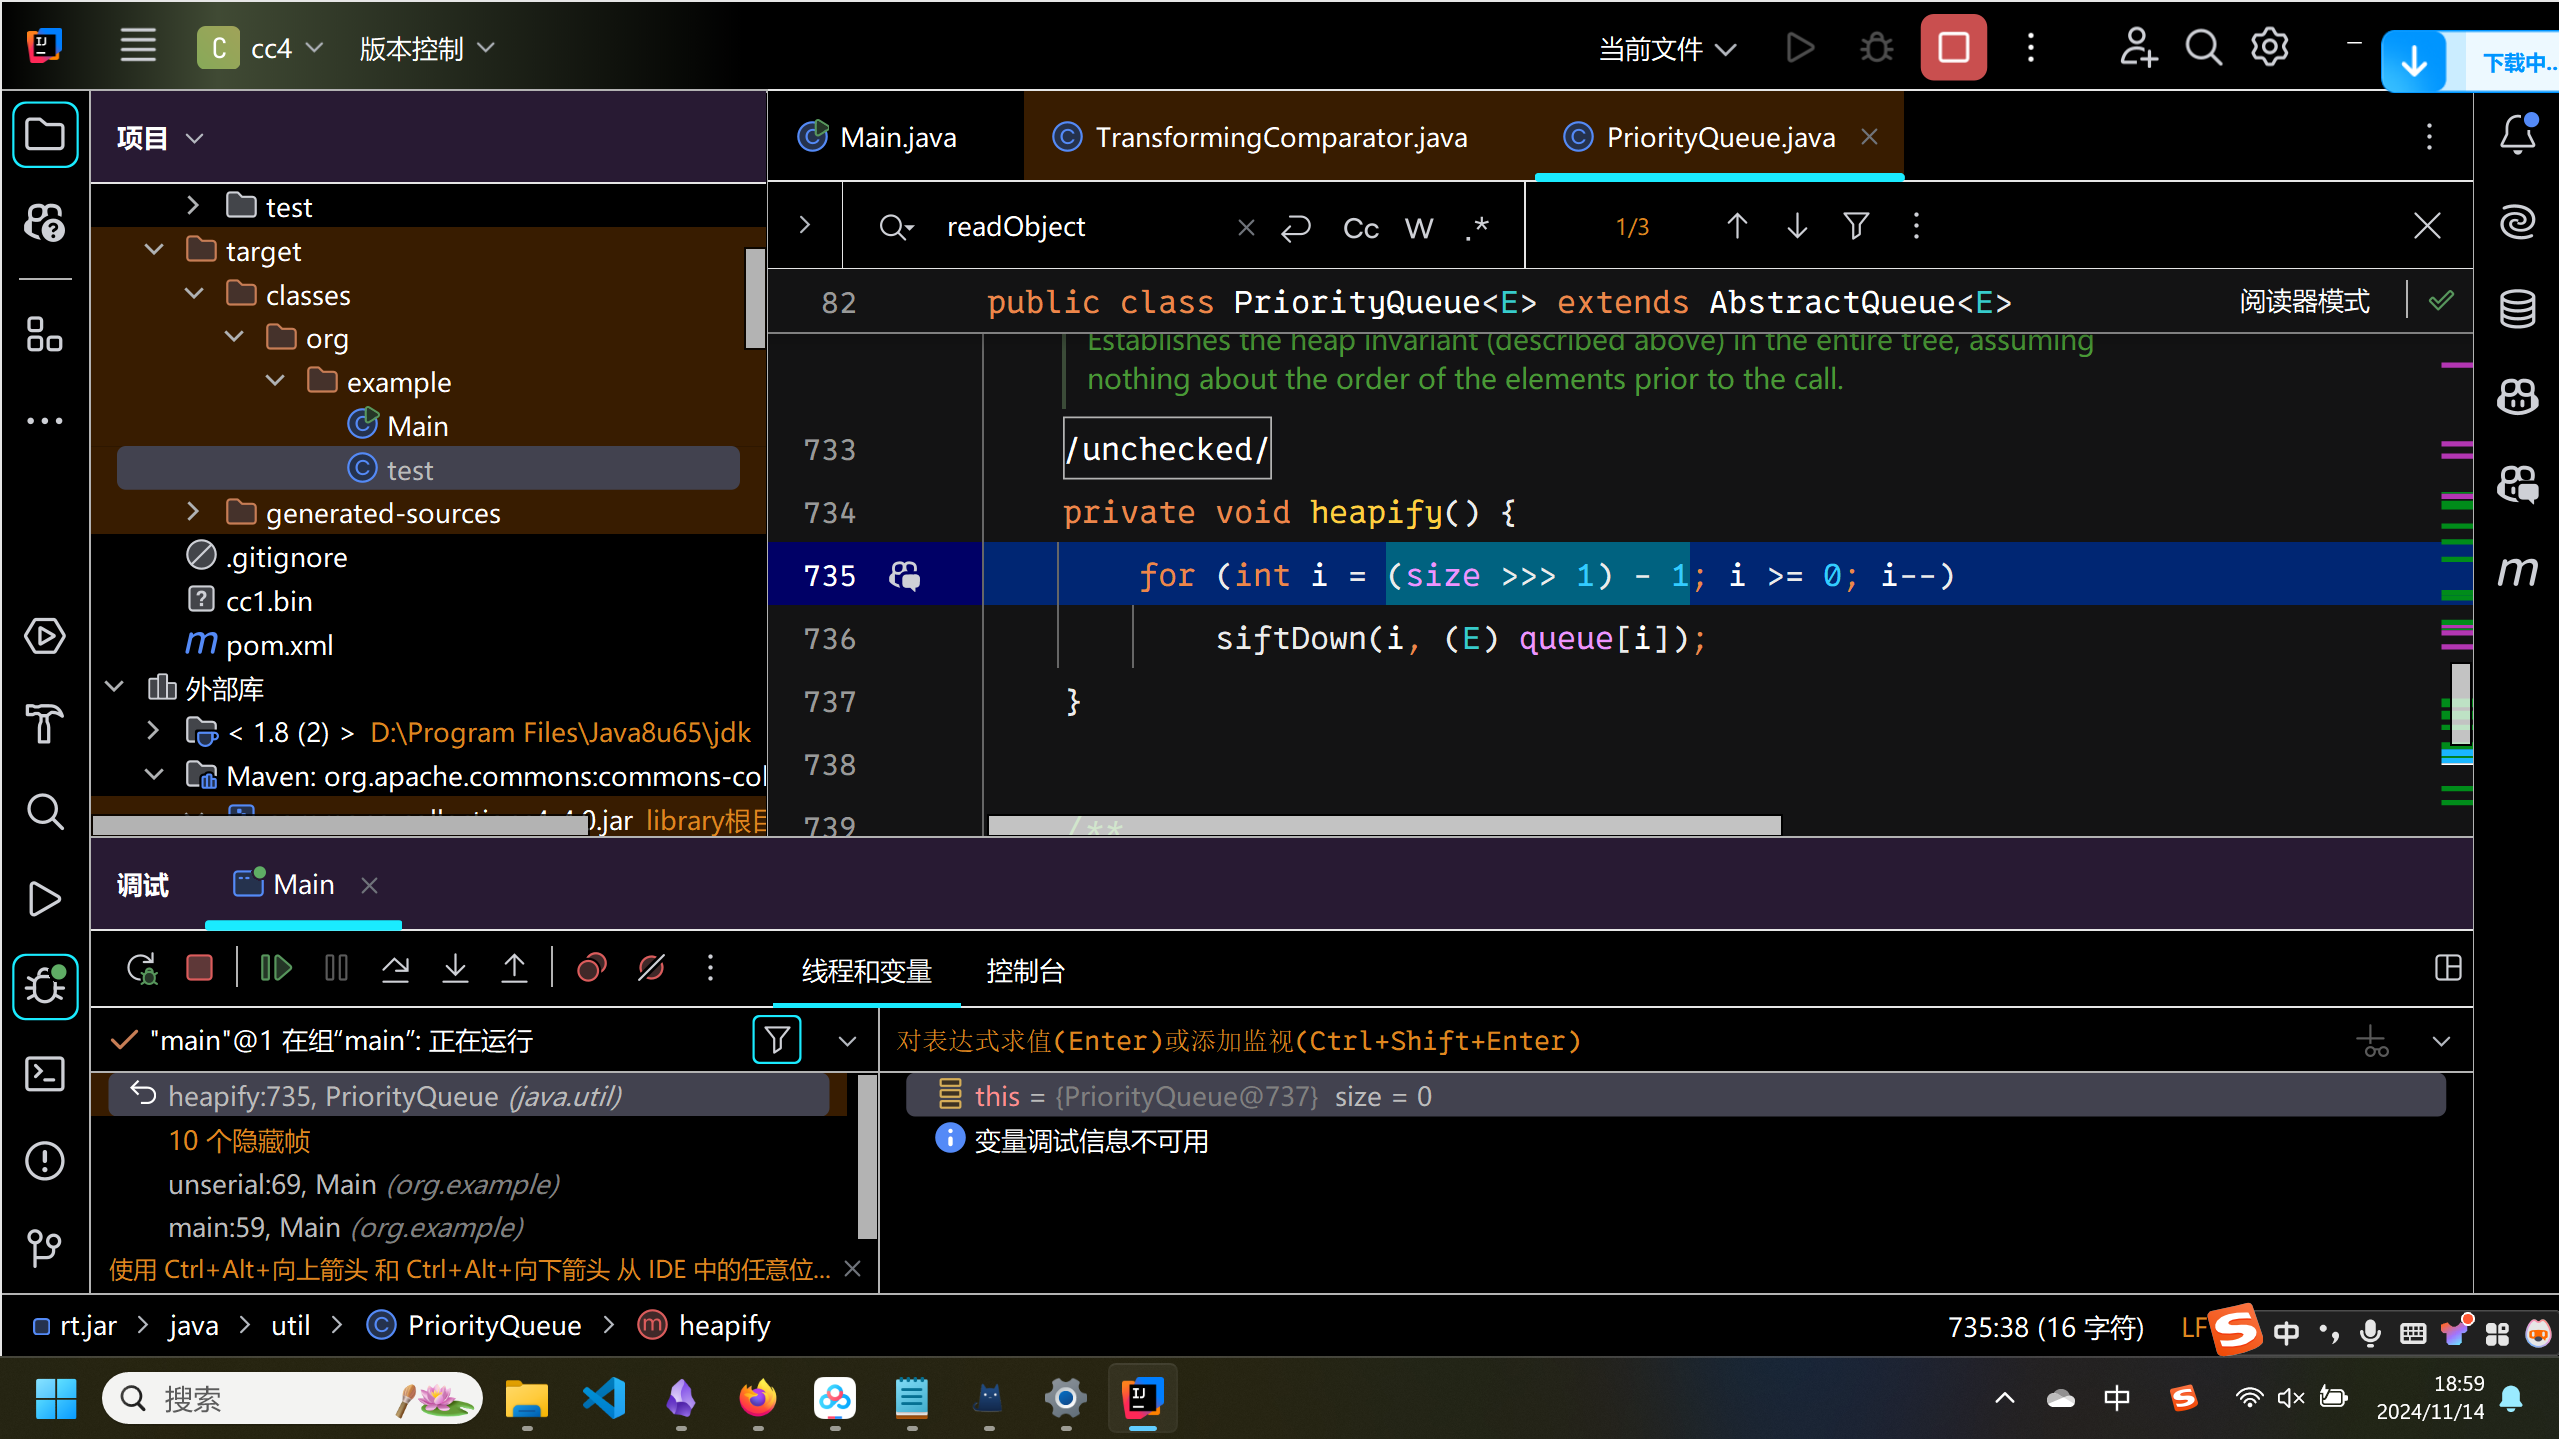This screenshot has width=2559, height=1439.
Task: Open the cc4 project dropdown
Action: [261, 48]
